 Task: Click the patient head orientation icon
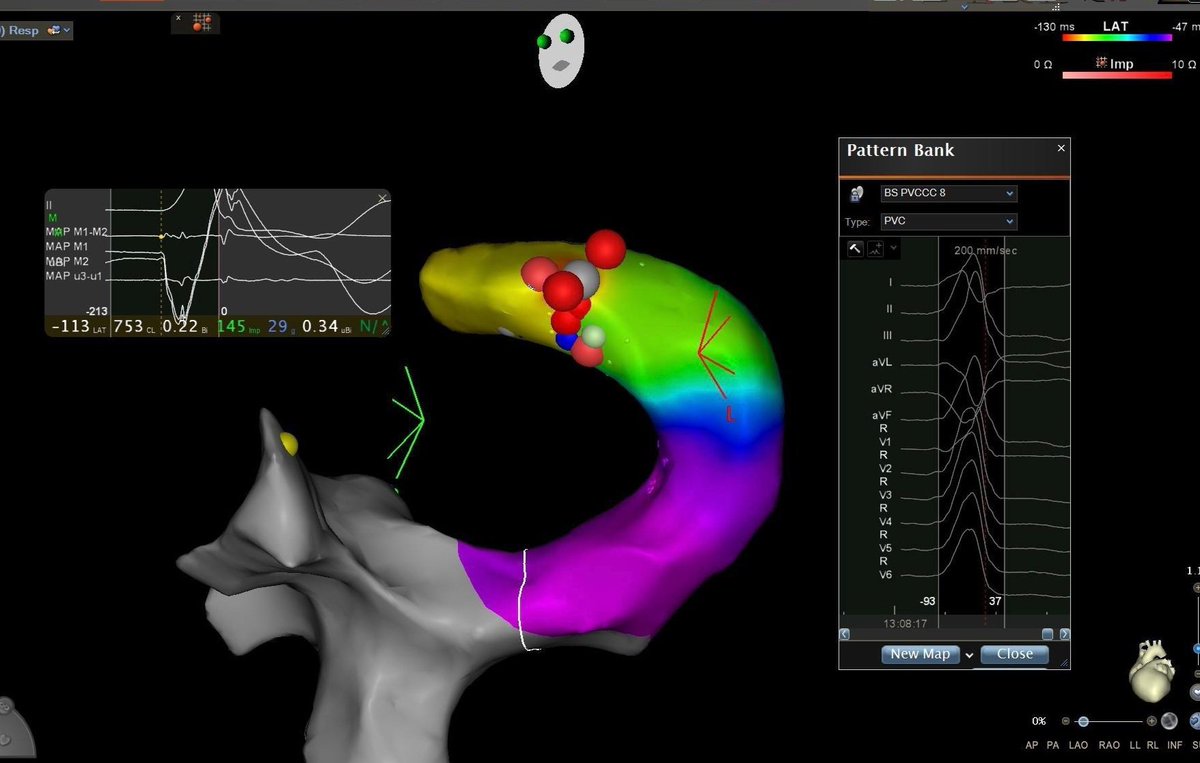pyautogui.click(x=560, y=50)
